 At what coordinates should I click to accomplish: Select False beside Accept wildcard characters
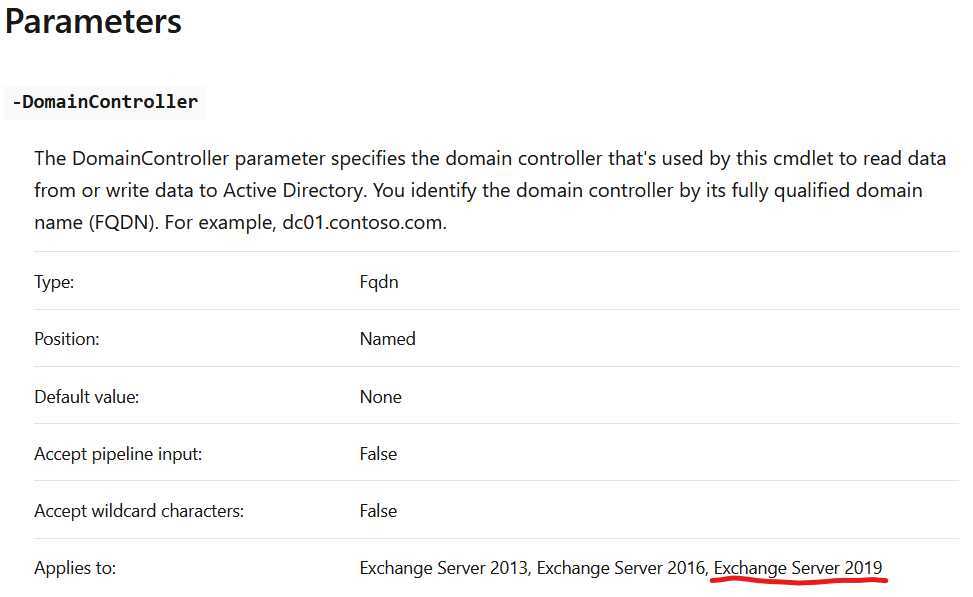[378, 511]
